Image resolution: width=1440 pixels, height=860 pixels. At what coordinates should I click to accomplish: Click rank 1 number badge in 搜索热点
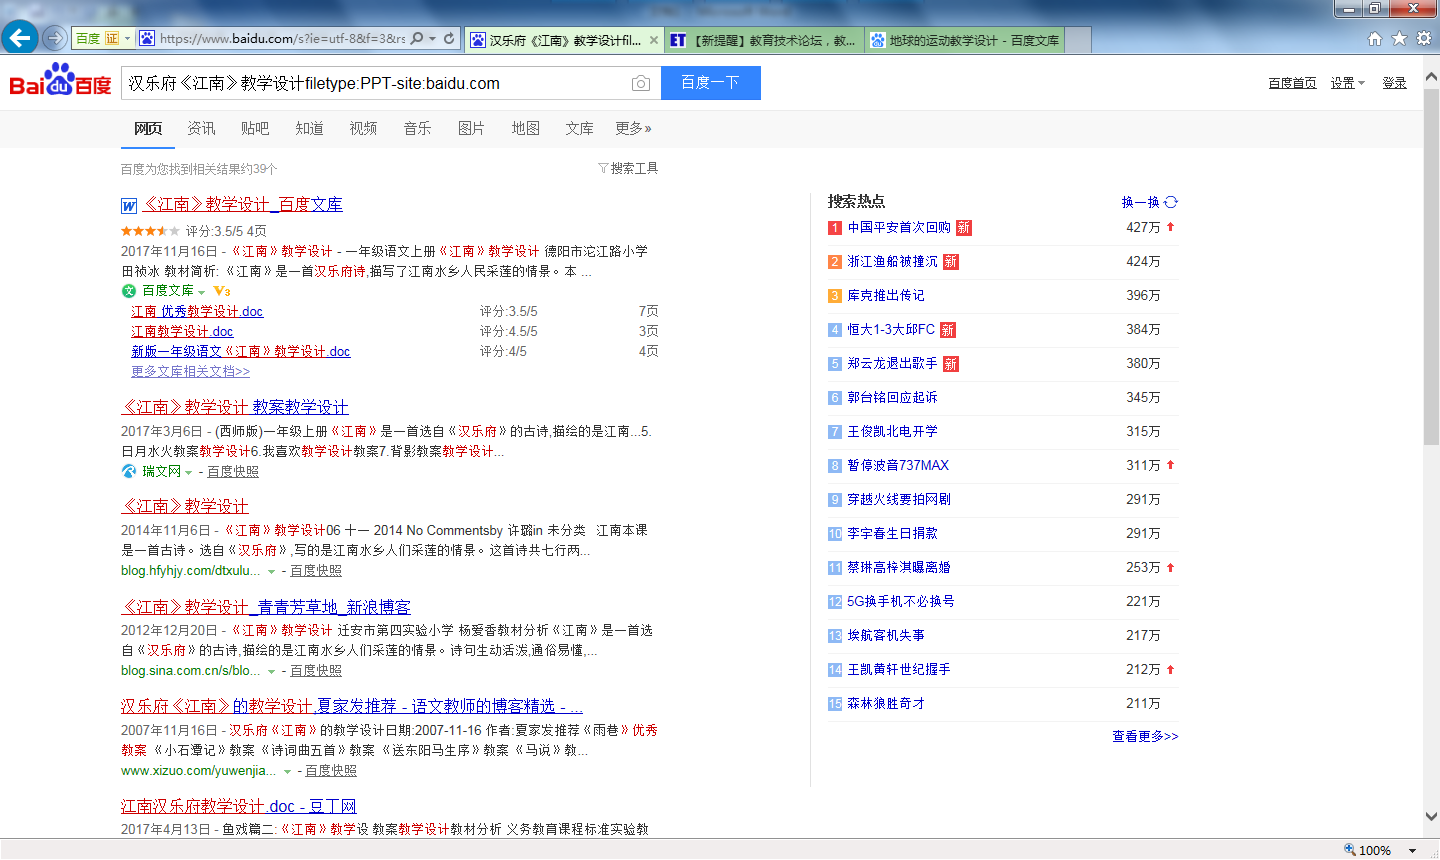835,228
